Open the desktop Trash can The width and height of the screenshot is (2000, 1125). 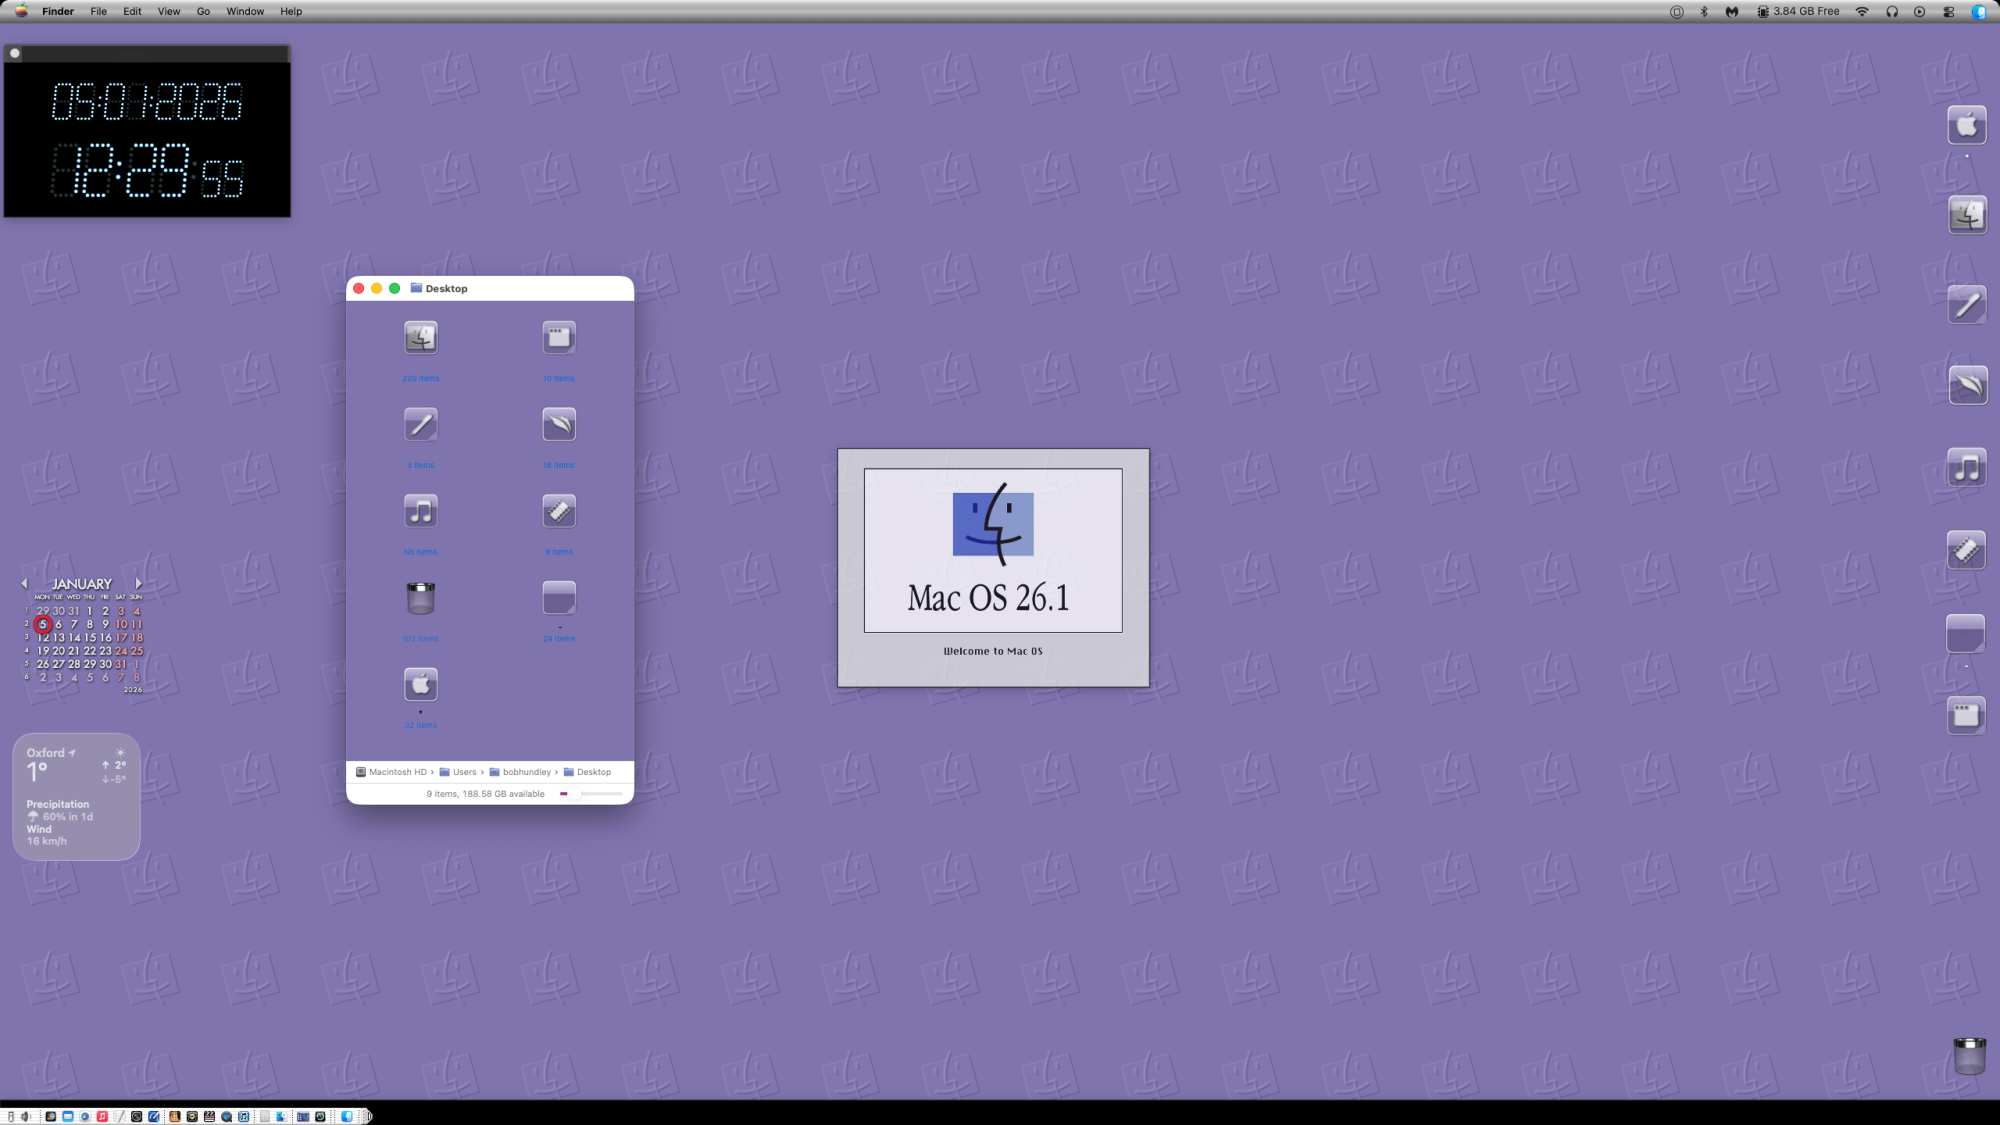[x=1968, y=1056]
